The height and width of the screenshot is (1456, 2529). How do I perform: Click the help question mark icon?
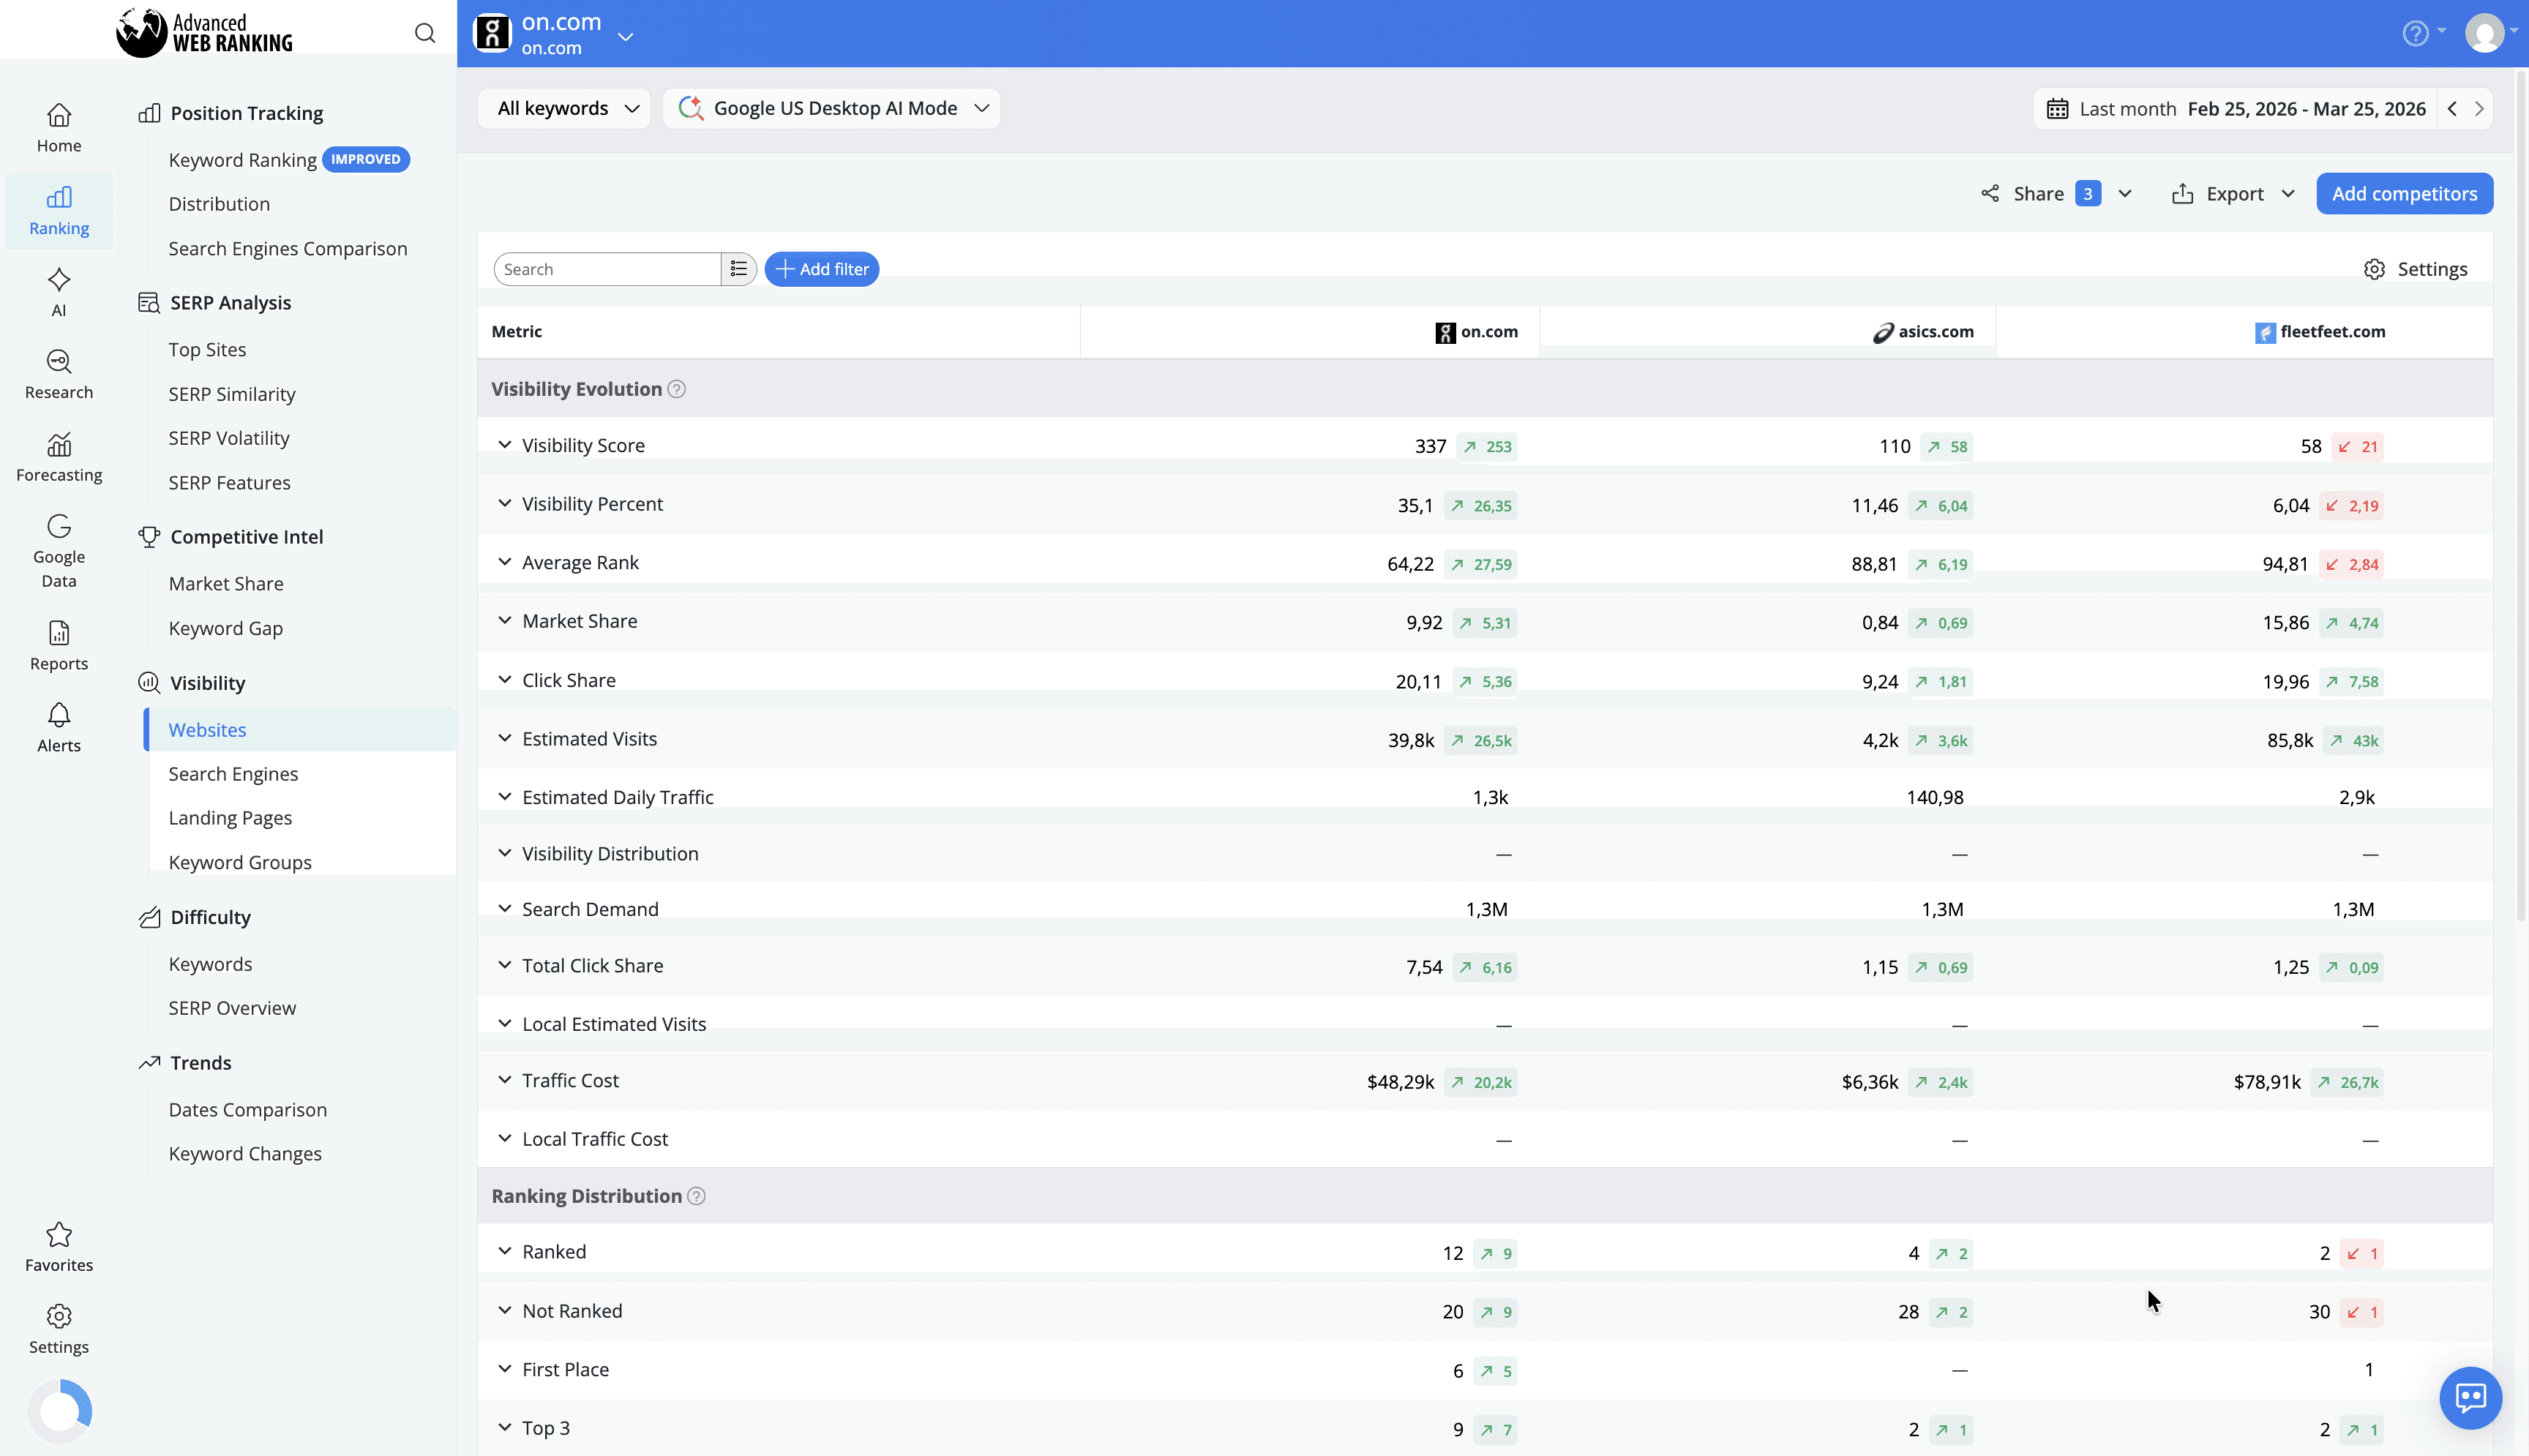click(x=2415, y=32)
